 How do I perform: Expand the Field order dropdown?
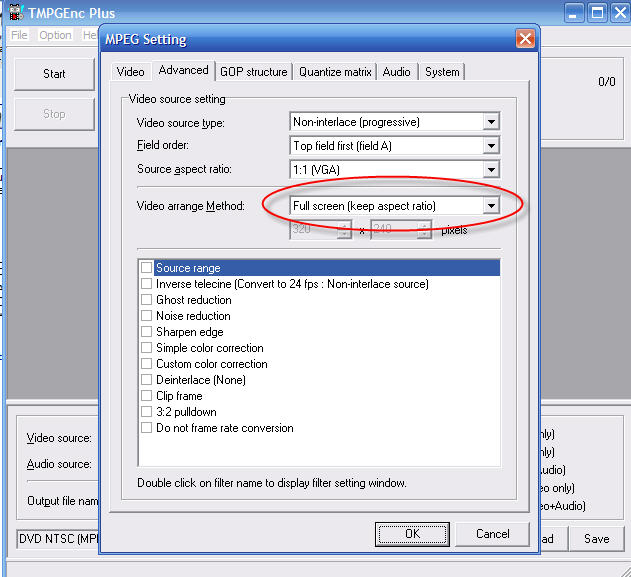[491, 146]
